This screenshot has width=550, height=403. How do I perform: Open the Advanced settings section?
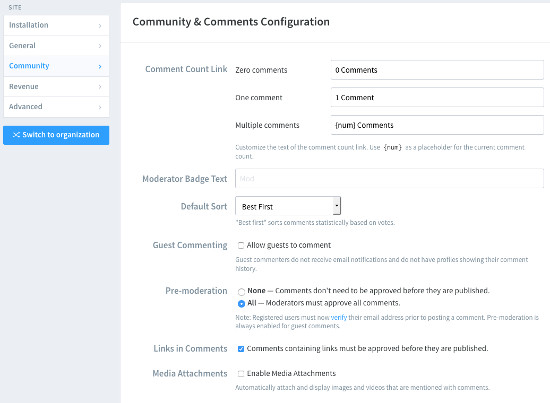tap(56, 107)
